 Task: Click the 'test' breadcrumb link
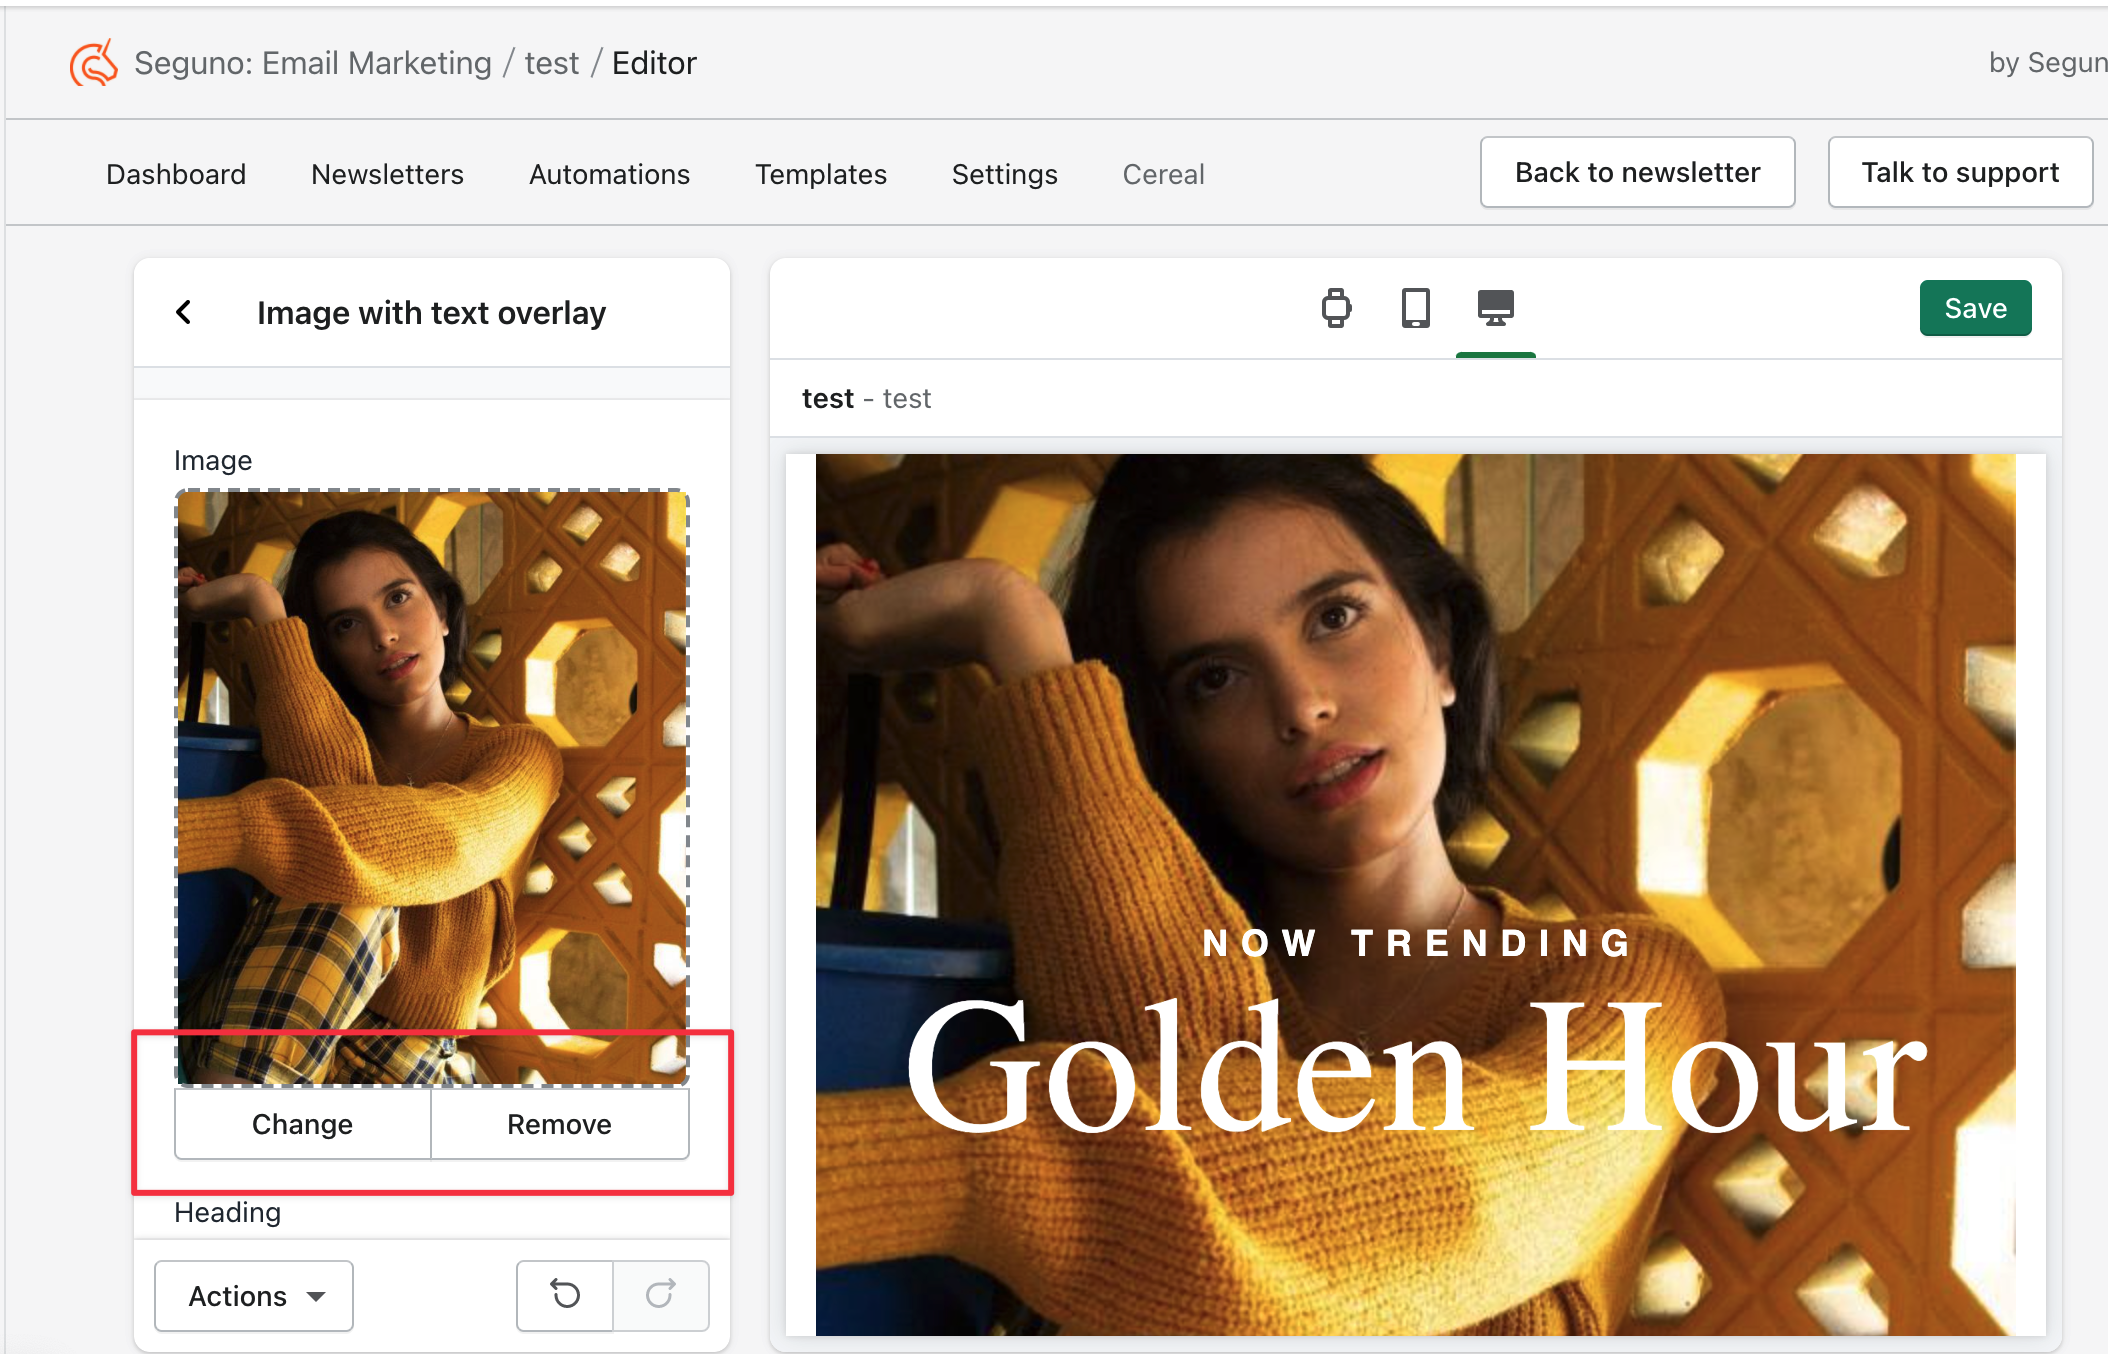pyautogui.click(x=552, y=63)
